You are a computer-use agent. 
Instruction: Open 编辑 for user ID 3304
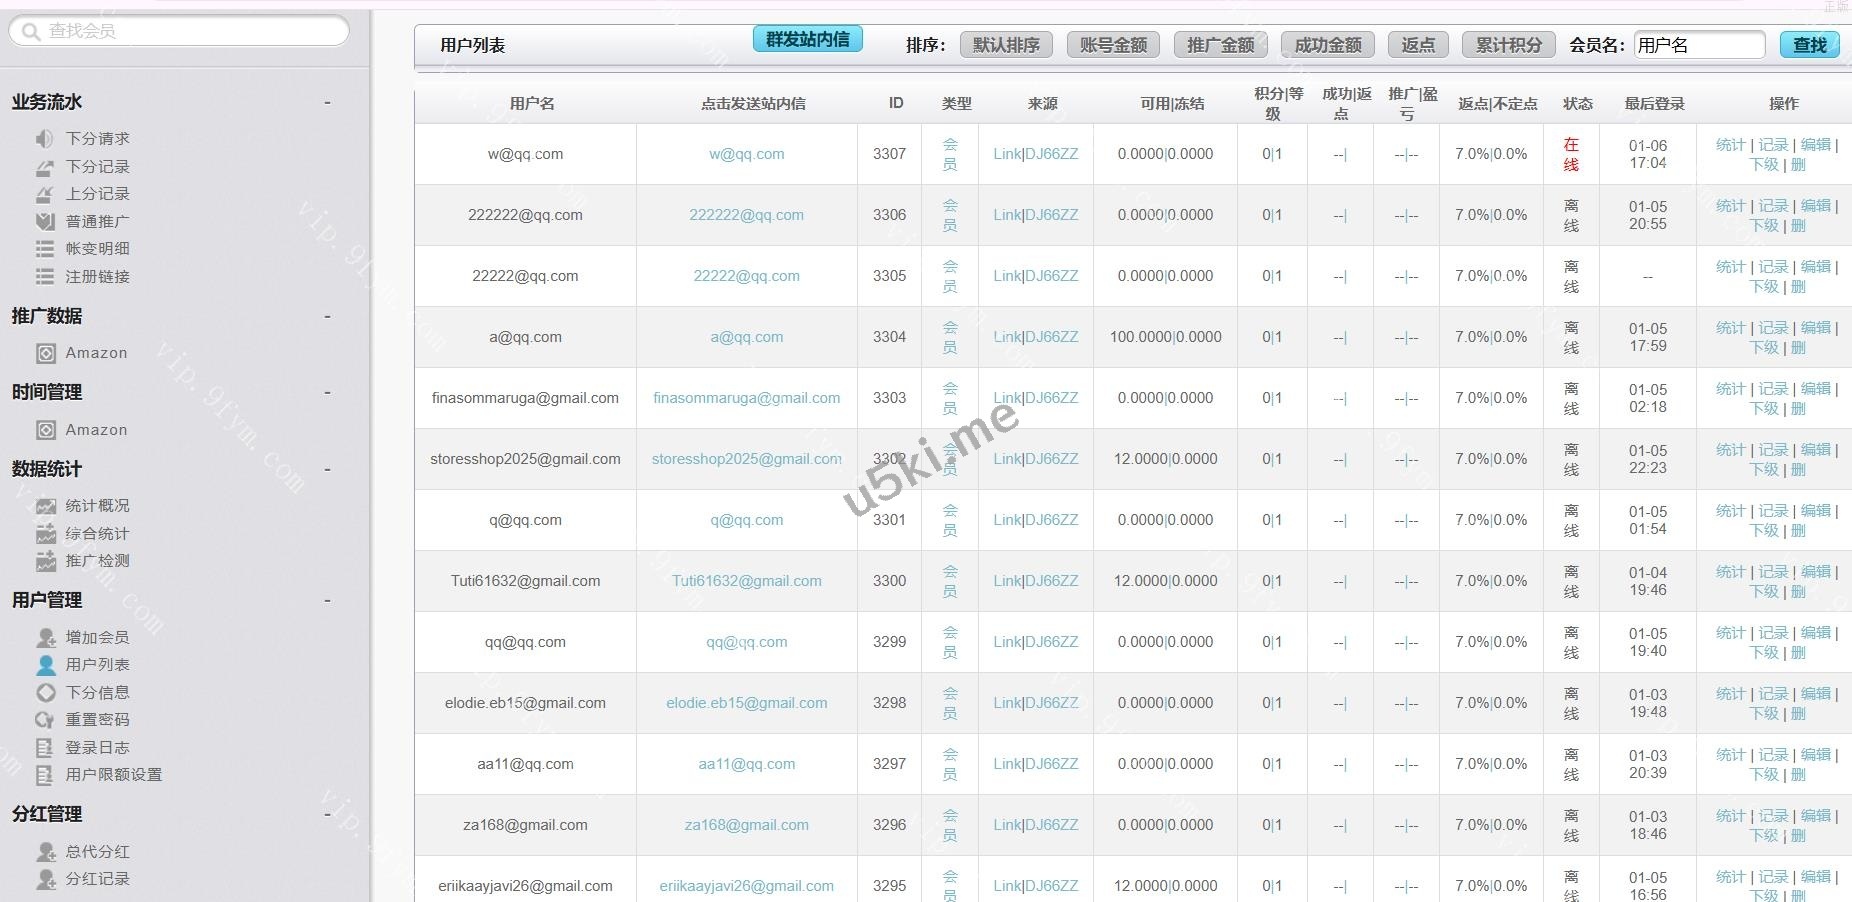point(1815,328)
